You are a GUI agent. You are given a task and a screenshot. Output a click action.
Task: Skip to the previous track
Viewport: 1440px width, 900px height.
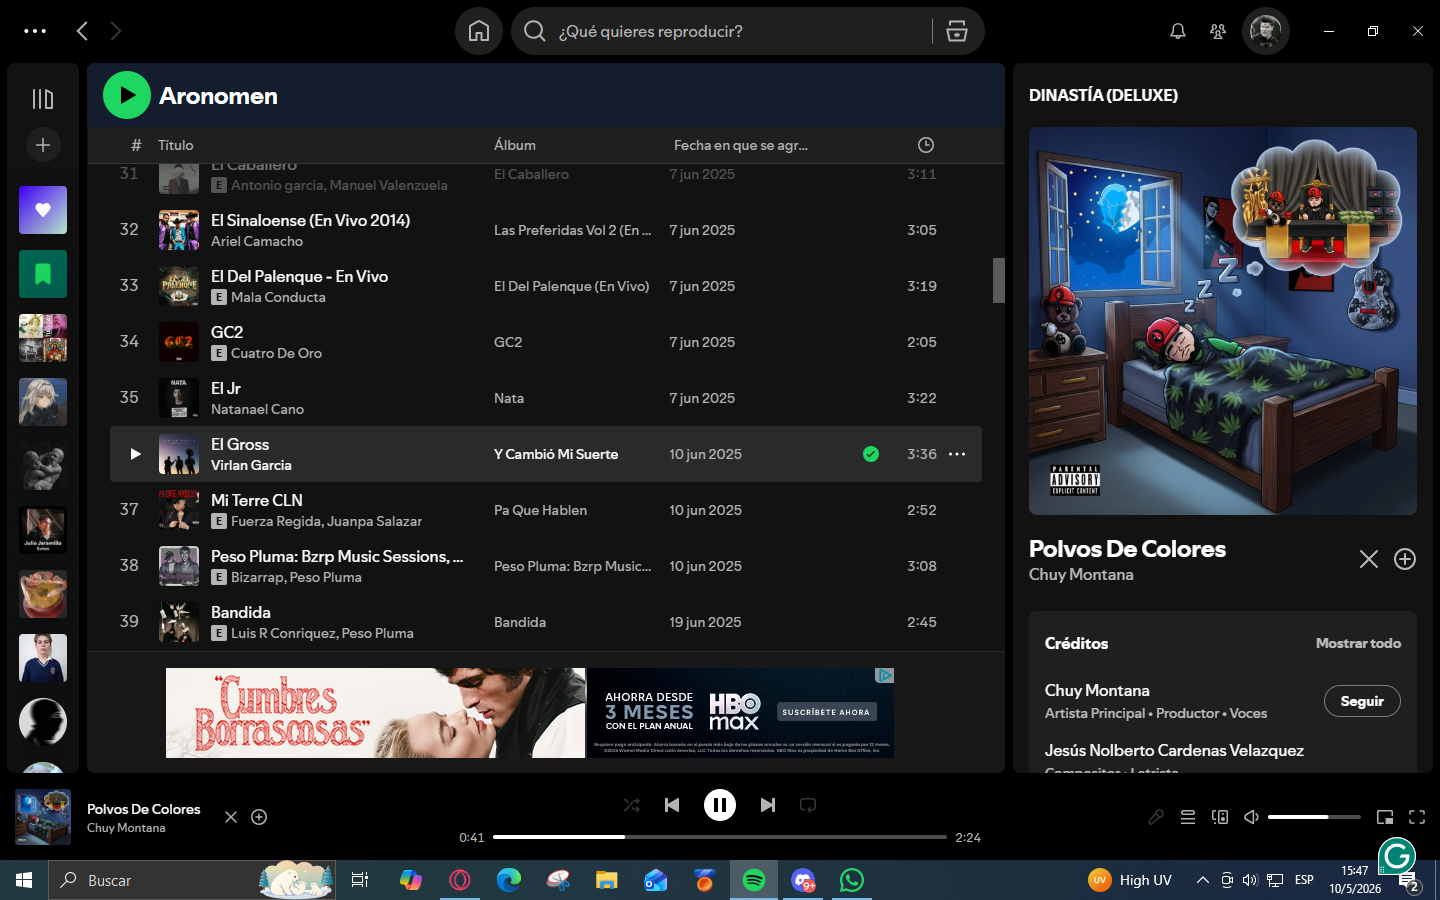[x=672, y=805]
